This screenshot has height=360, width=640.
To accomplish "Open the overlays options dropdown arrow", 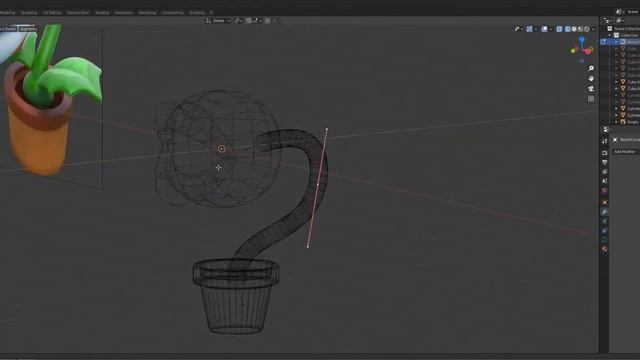I will tap(551, 29).
